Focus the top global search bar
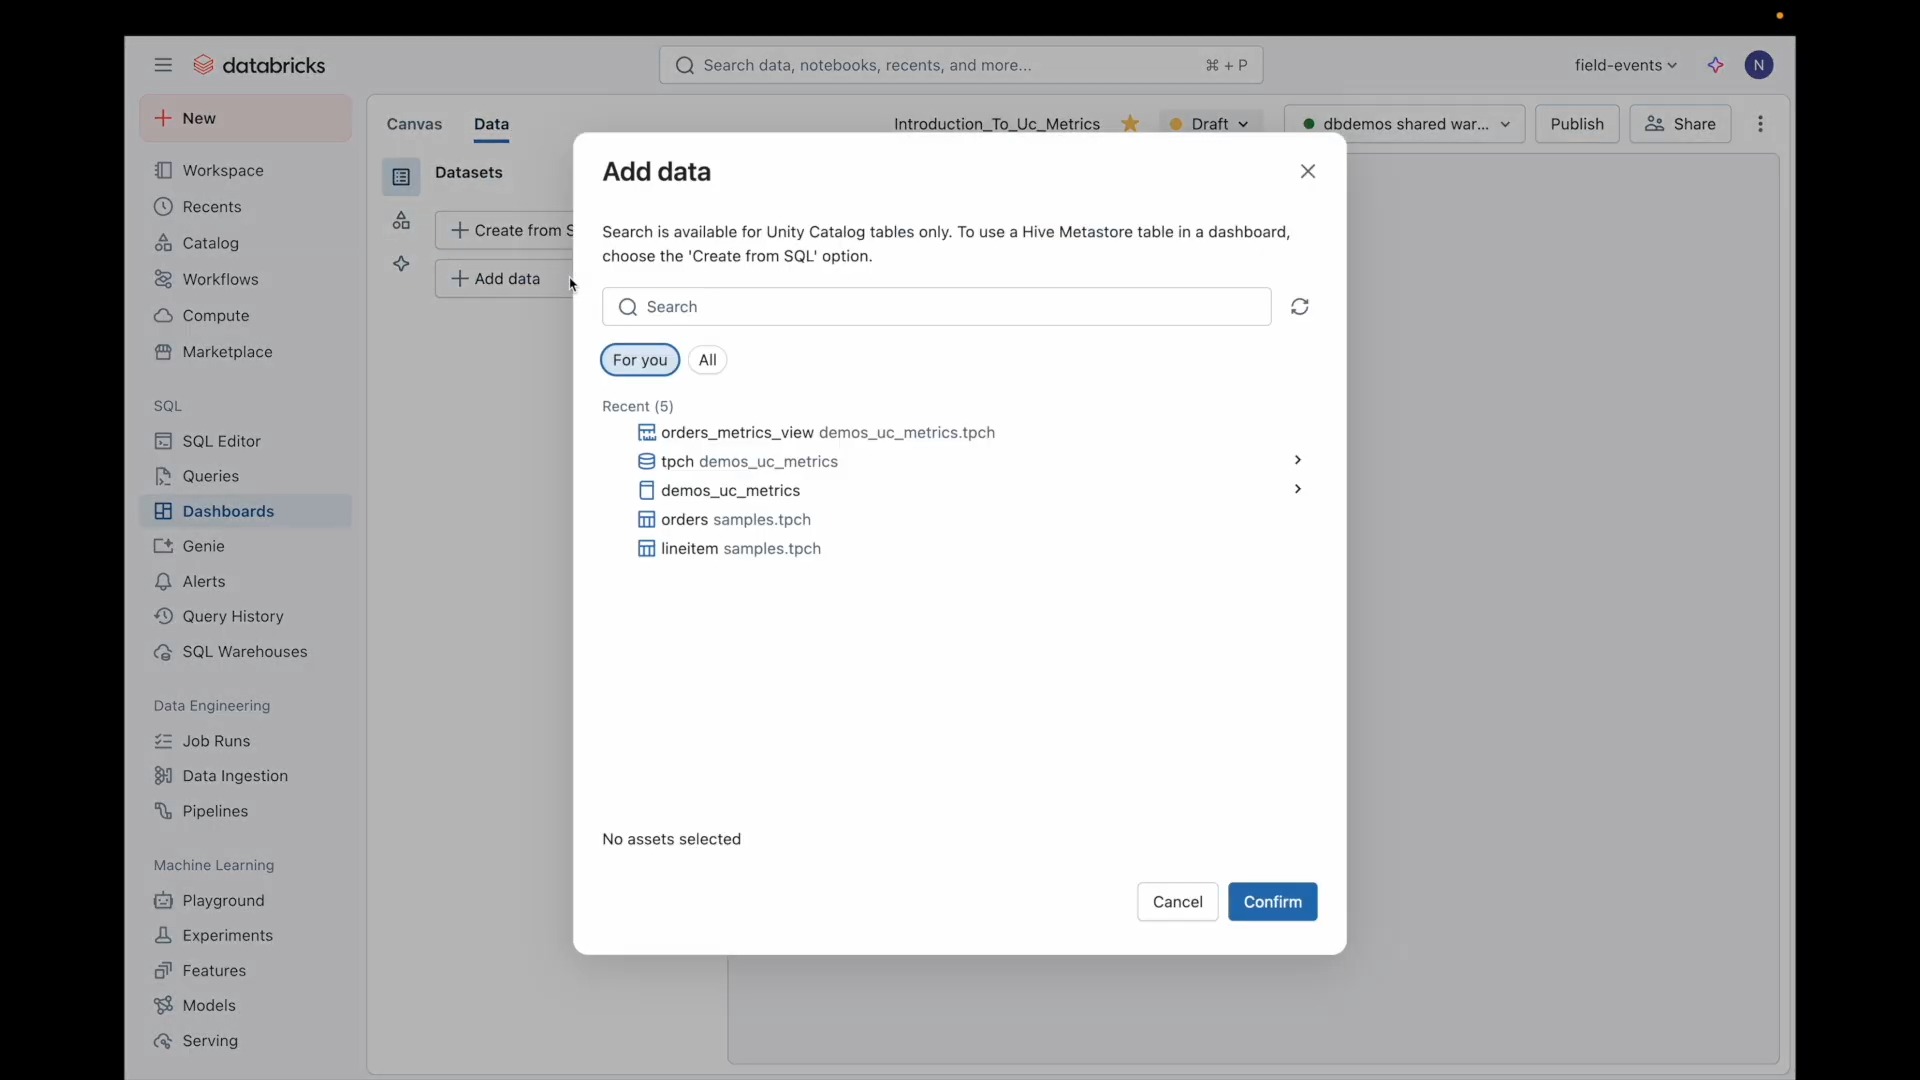This screenshot has height=1080, width=1920. tap(961, 65)
